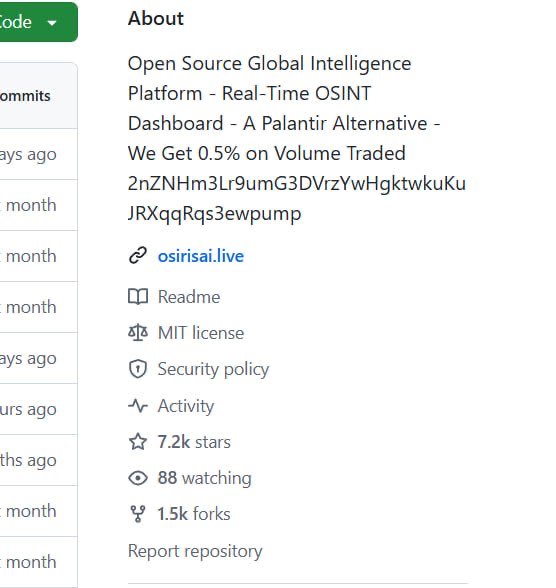Image resolution: width=556 pixels, height=588 pixels.
Task: Click the Security policy shield icon
Action: coord(138,369)
